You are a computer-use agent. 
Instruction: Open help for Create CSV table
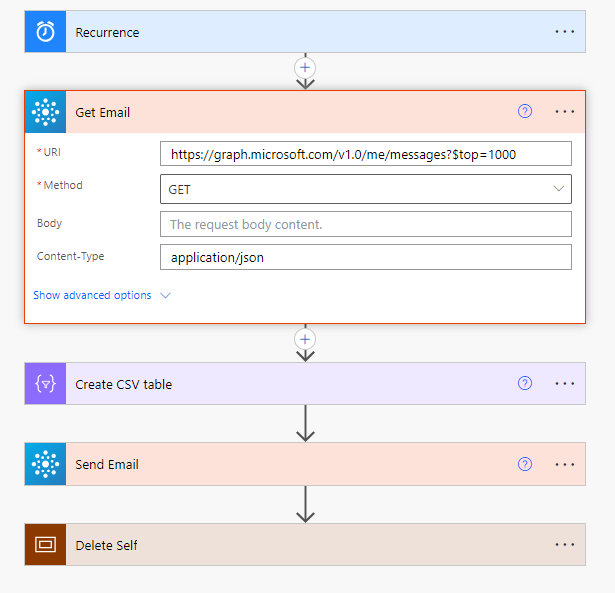(x=525, y=384)
